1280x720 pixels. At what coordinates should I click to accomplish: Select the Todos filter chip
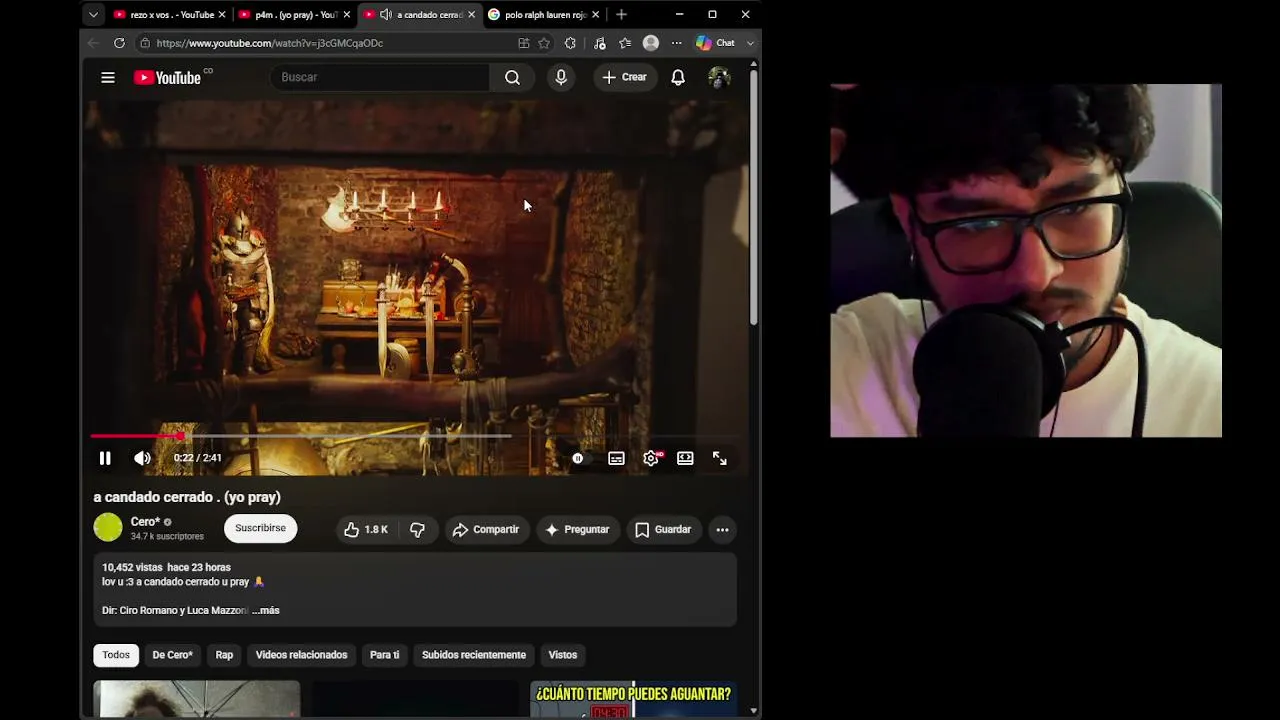point(116,655)
